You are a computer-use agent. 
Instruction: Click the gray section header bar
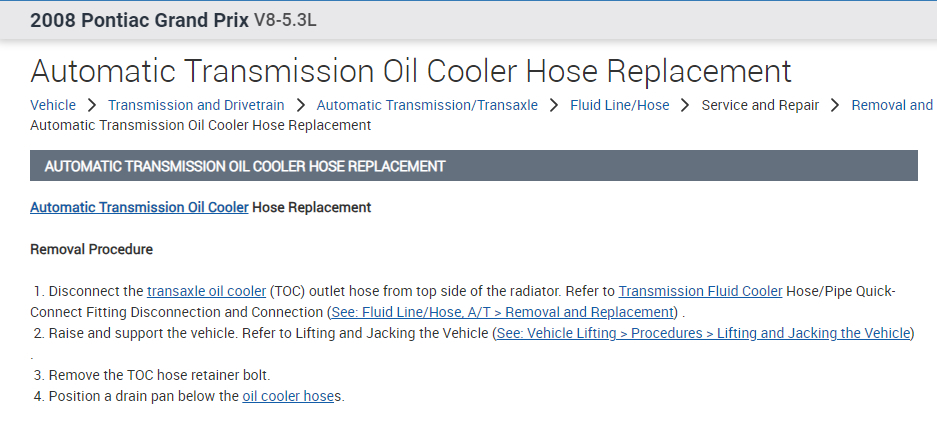point(473,166)
